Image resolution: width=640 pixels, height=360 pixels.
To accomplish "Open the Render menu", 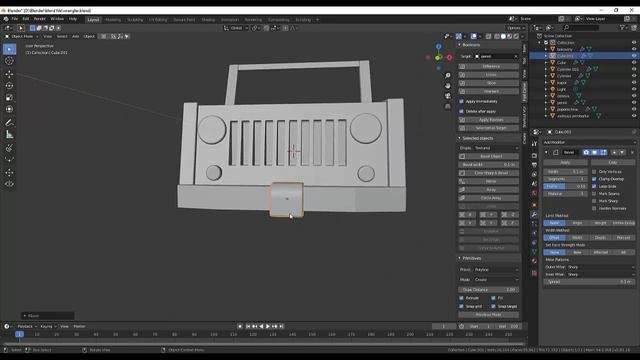I will 40,19.
